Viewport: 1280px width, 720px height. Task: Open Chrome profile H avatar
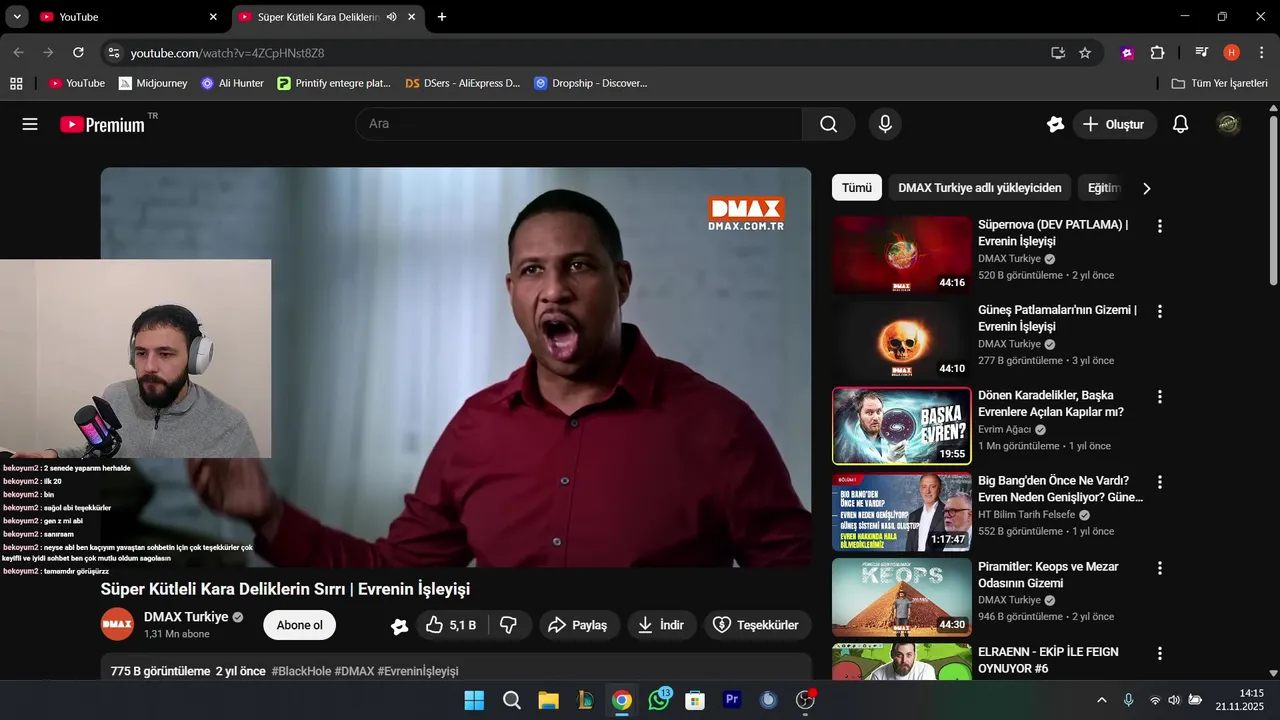[1231, 52]
